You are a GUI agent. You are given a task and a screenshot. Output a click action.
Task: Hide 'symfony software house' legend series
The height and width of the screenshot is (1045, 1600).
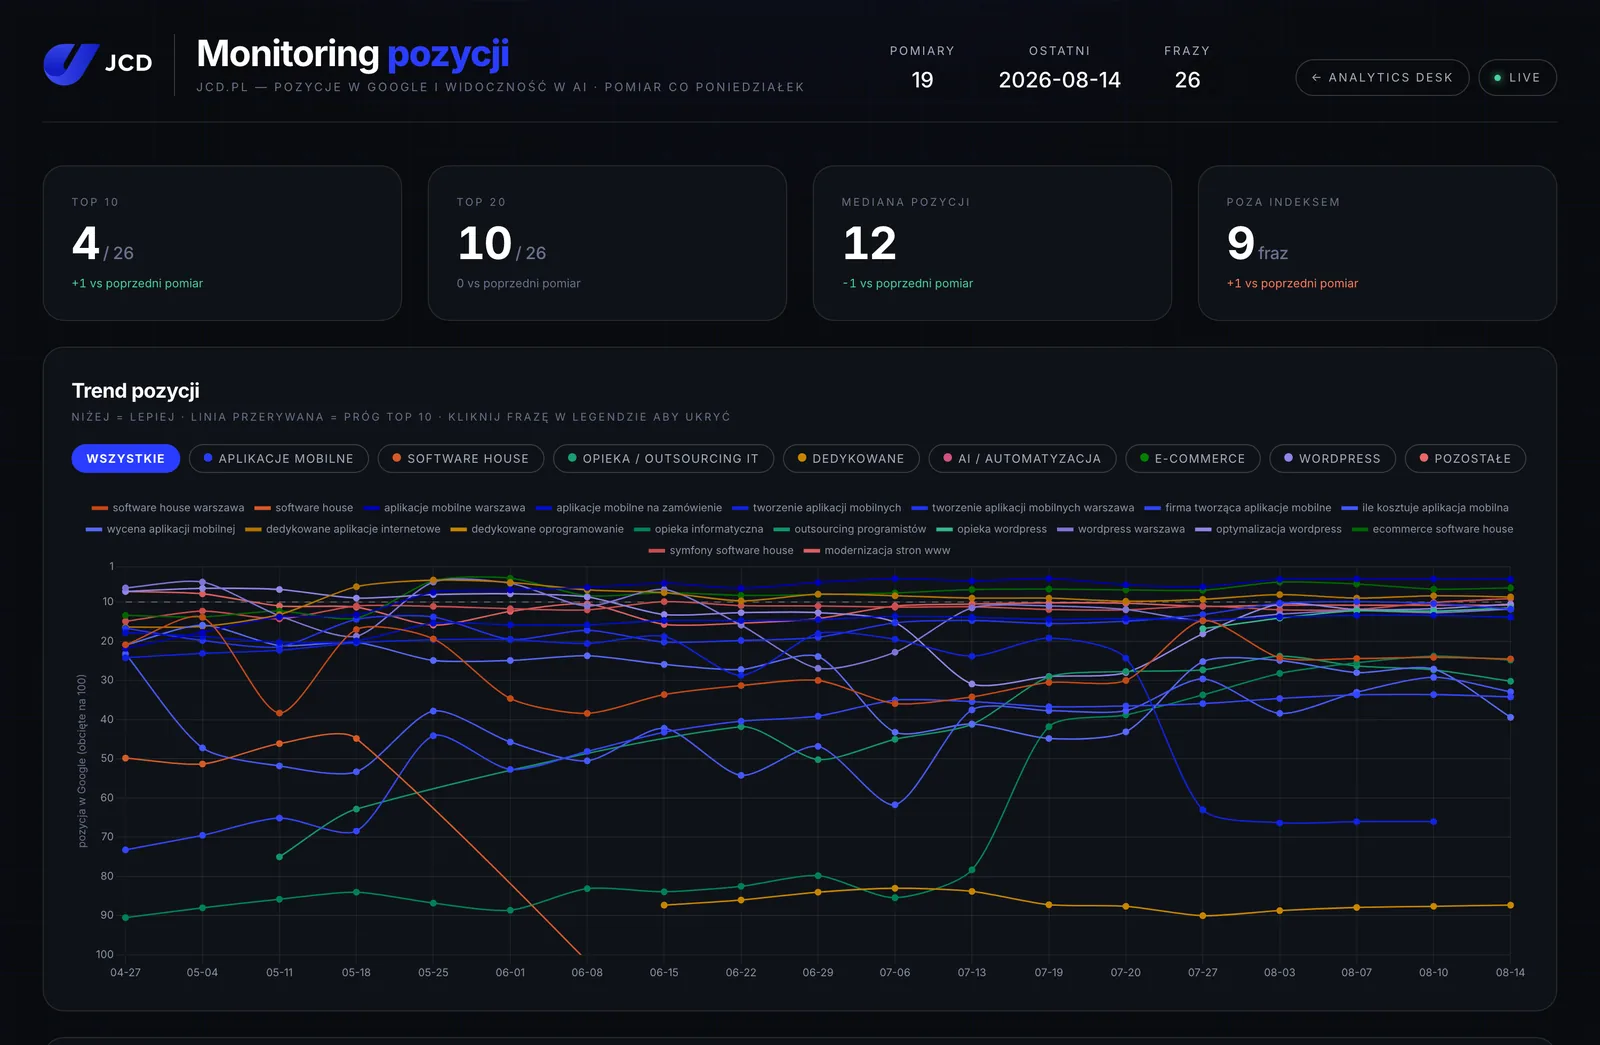click(721, 550)
